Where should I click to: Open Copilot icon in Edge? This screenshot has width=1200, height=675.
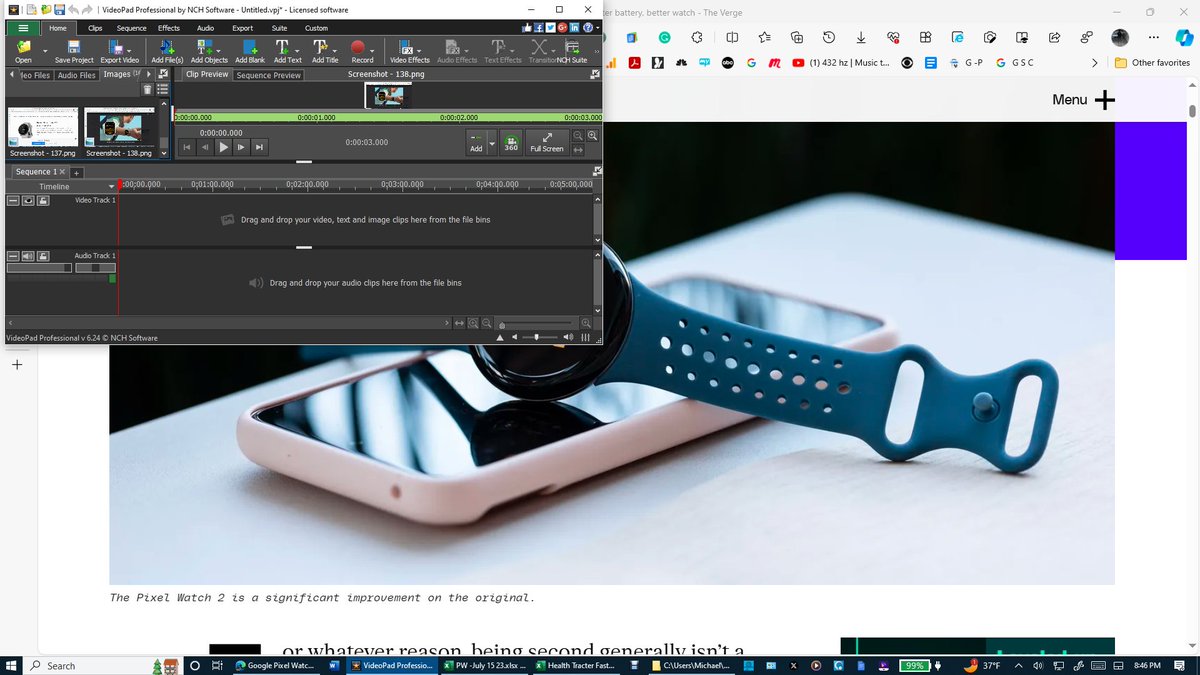point(1184,38)
